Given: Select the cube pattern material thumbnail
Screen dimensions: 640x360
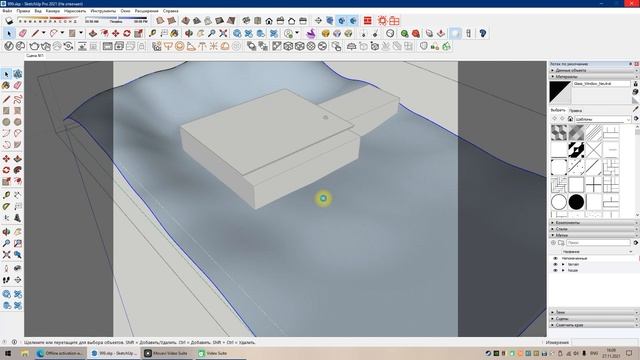Looking at the screenshot, I should pyautogui.click(x=559, y=132).
